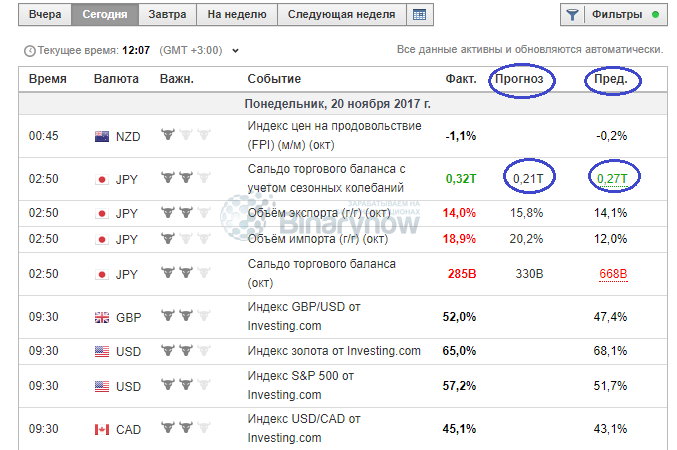677x450 pixels.
Task: Click importance bulls in GBP/USD index row
Action: pyautogui.click(x=186, y=315)
